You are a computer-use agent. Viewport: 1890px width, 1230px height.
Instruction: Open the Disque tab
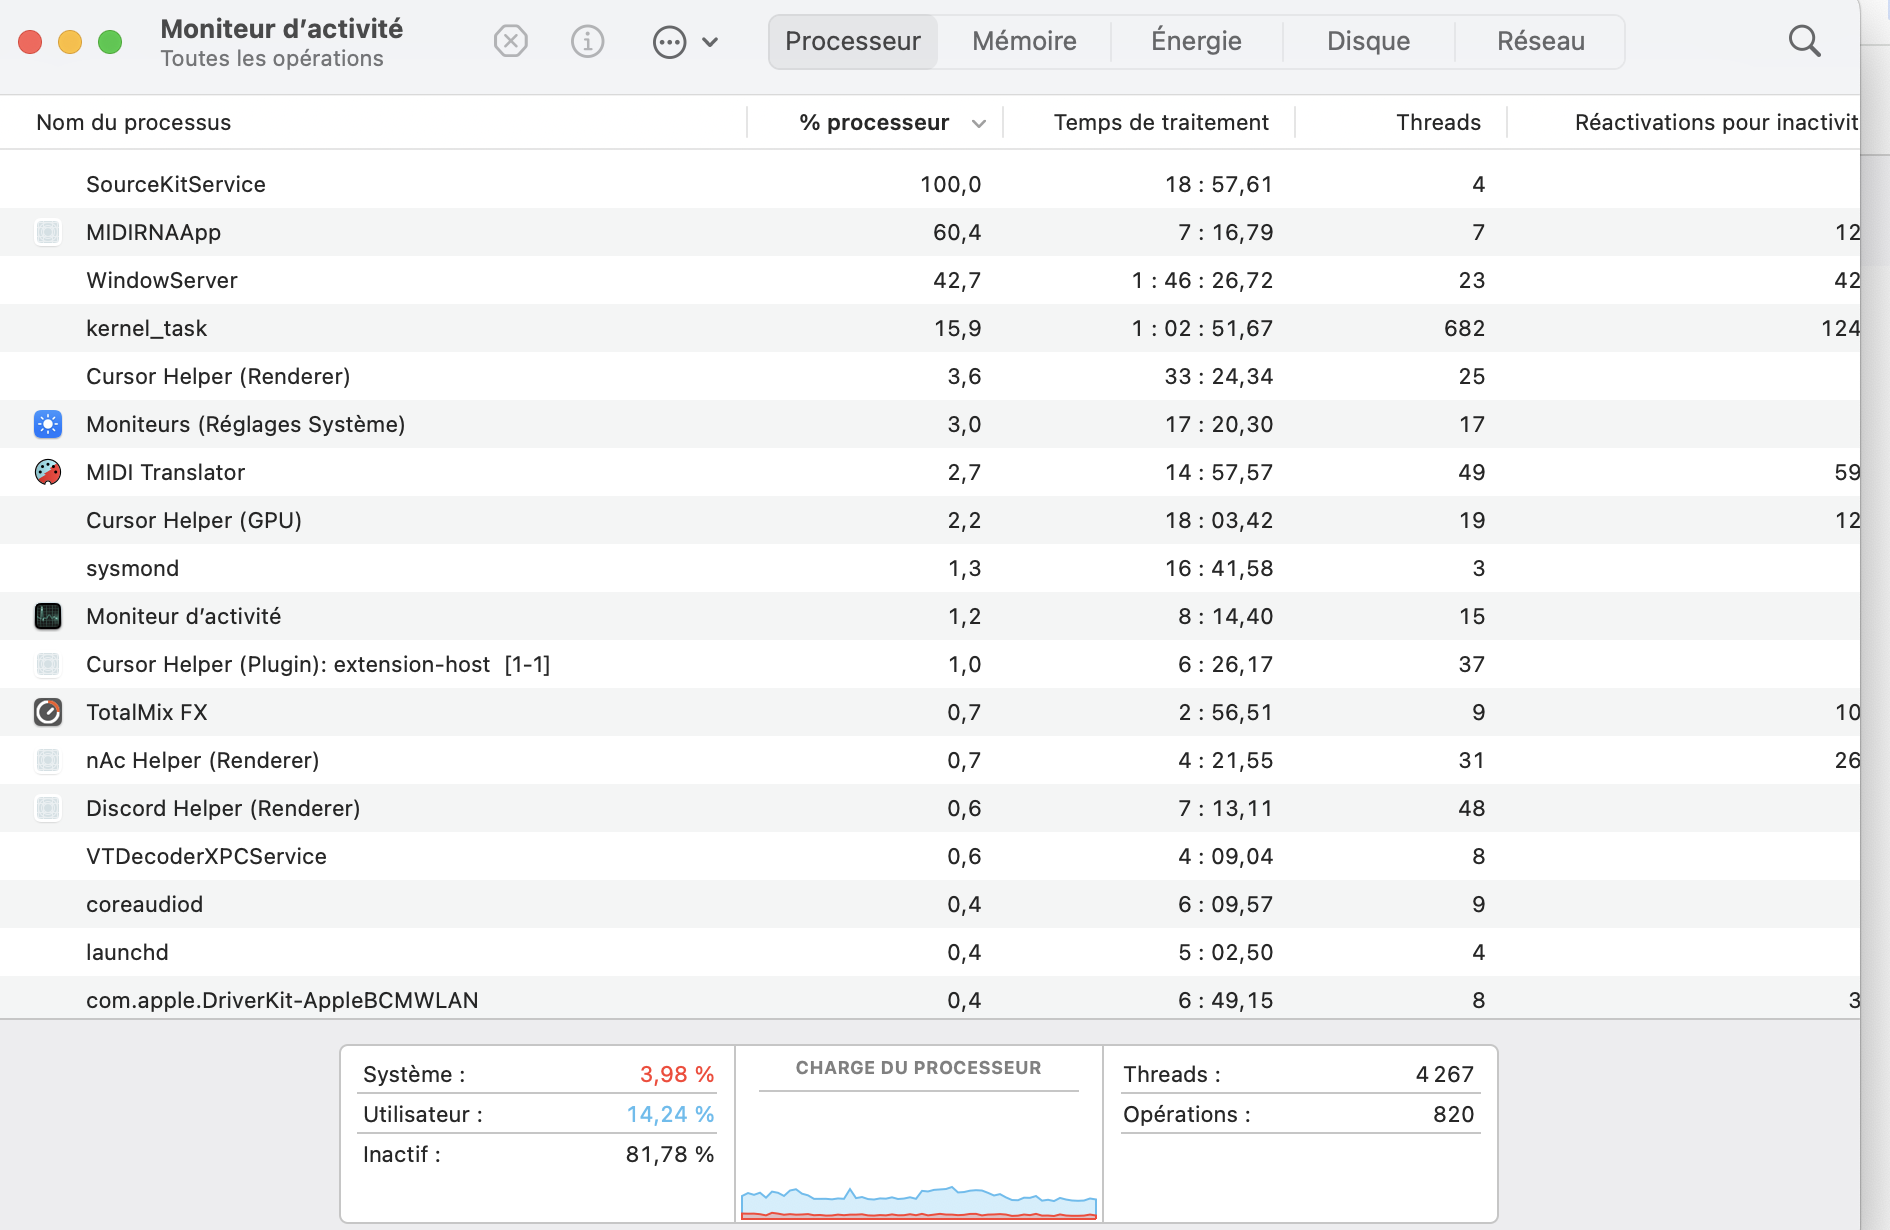coord(1368,42)
